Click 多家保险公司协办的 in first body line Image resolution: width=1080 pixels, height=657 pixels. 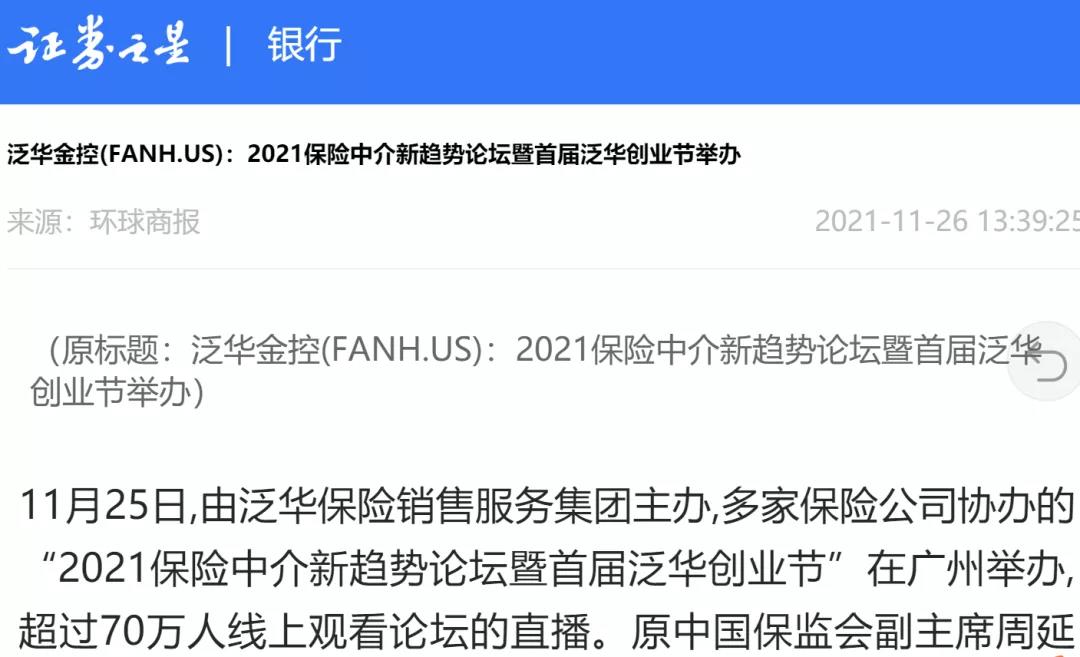(x=897, y=505)
